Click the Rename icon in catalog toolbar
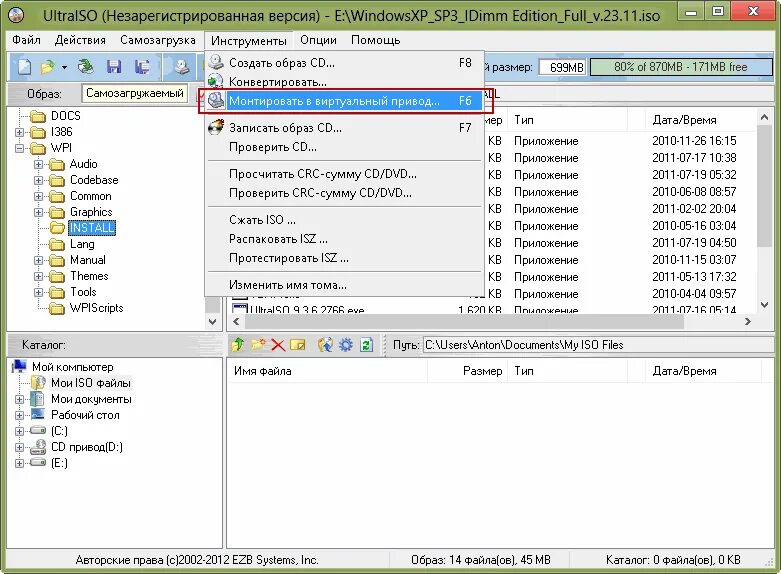 pyautogui.click(x=297, y=344)
